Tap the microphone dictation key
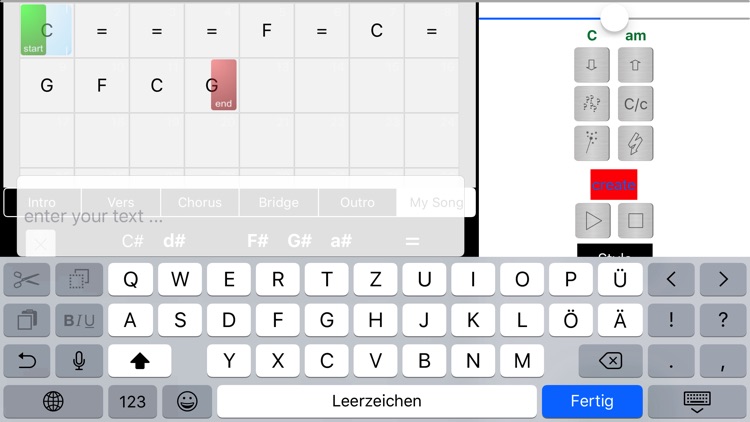The width and height of the screenshot is (750, 422). click(x=79, y=361)
